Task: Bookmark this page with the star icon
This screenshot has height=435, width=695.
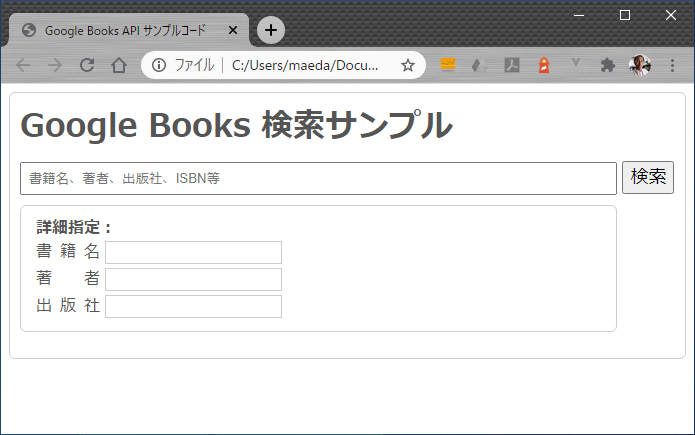Action: [x=408, y=65]
